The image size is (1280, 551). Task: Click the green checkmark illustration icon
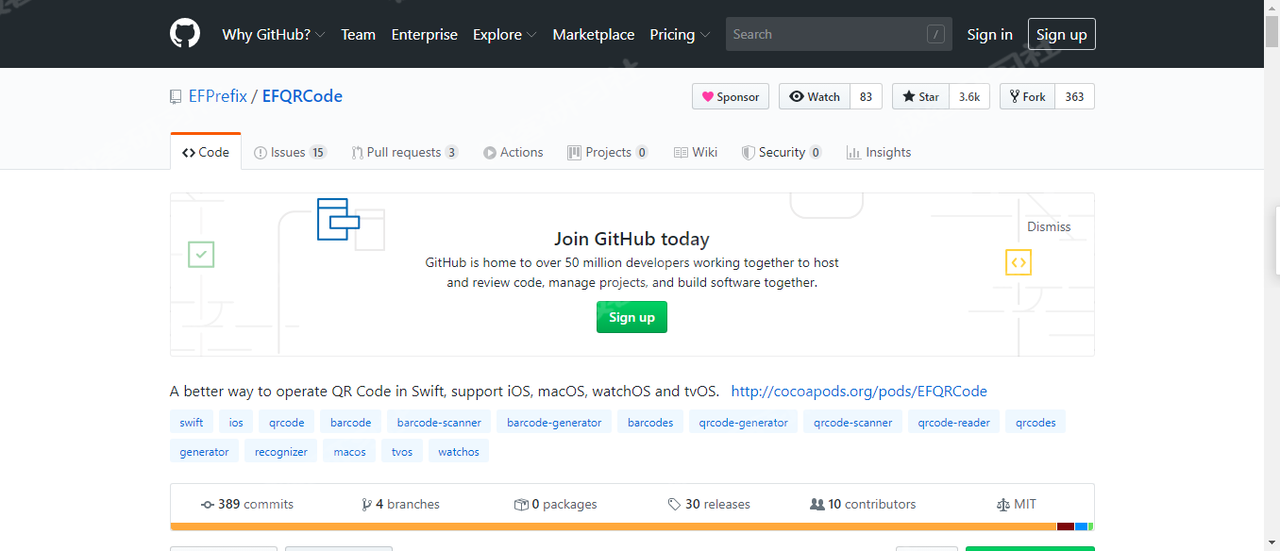(201, 254)
